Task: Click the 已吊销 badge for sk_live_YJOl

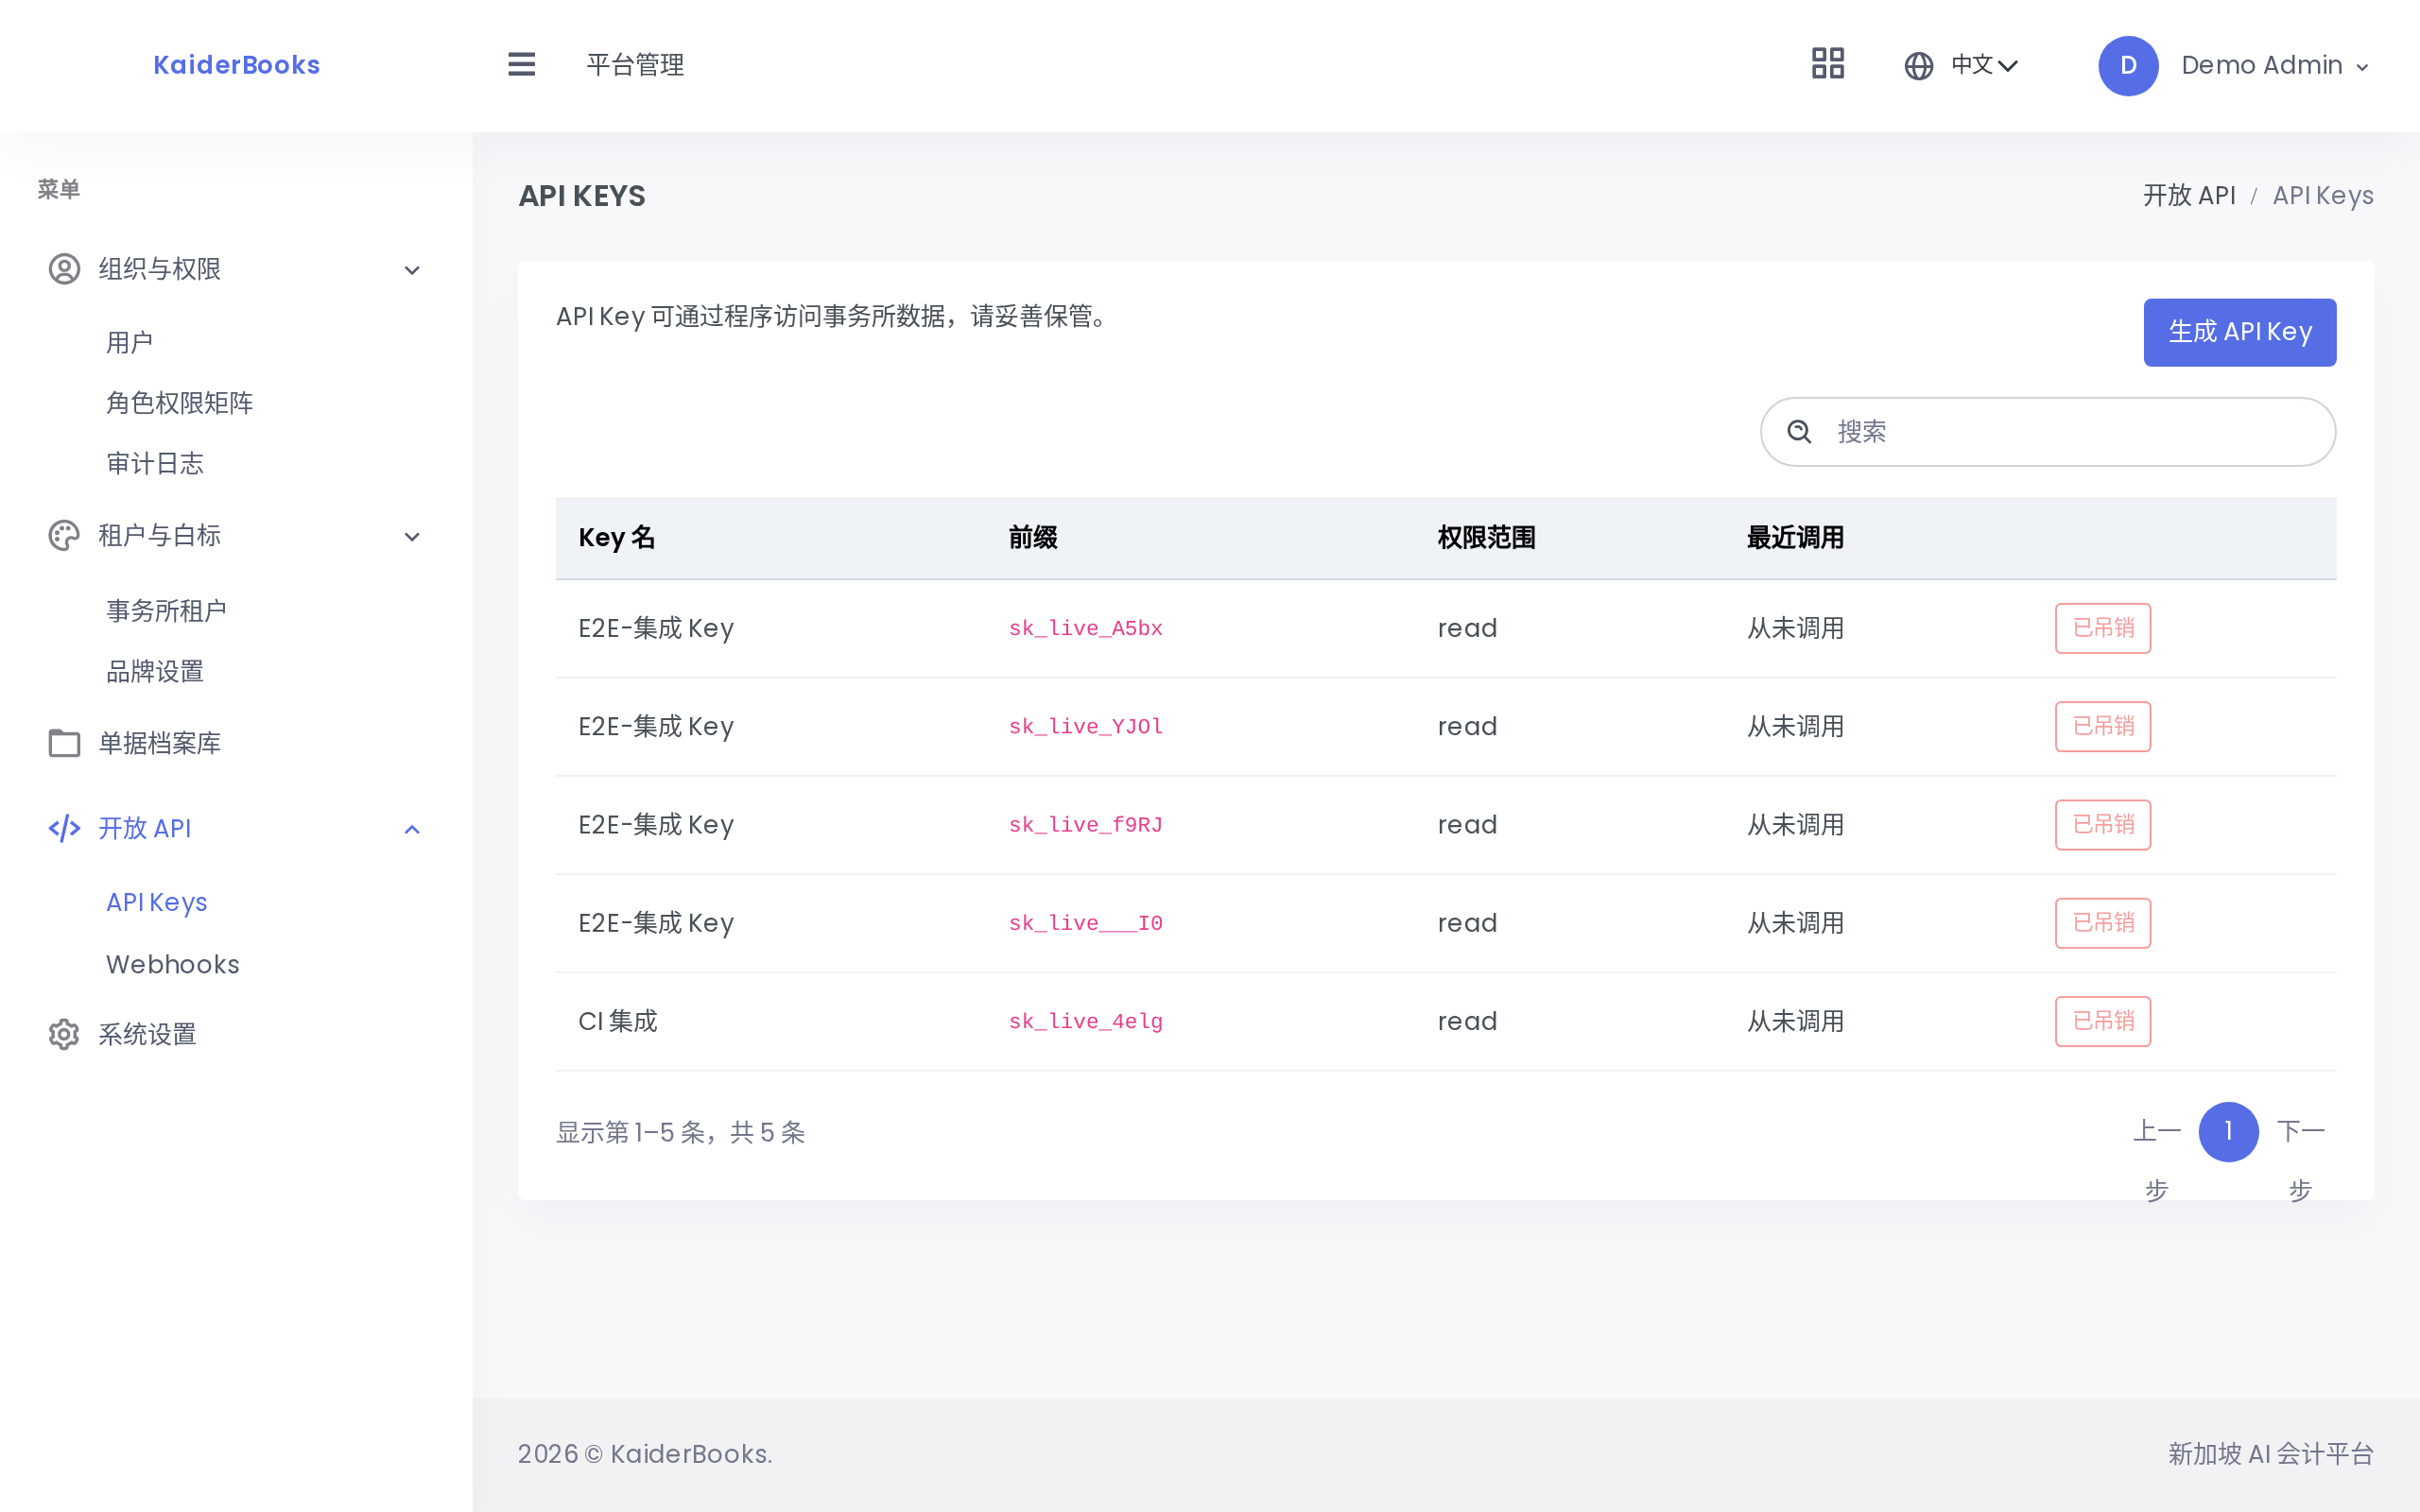Action: [x=2103, y=726]
